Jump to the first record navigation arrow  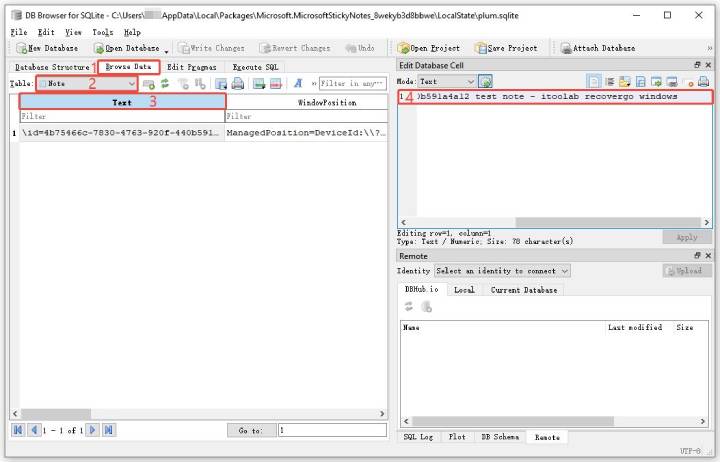point(18,430)
